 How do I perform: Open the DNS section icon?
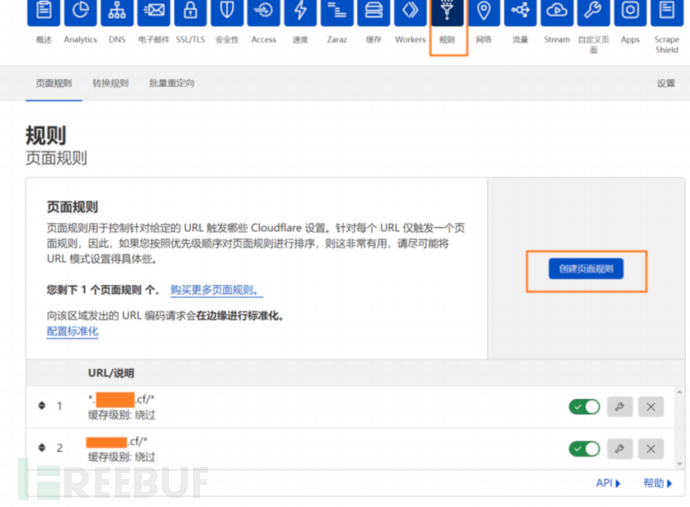pyautogui.click(x=117, y=12)
